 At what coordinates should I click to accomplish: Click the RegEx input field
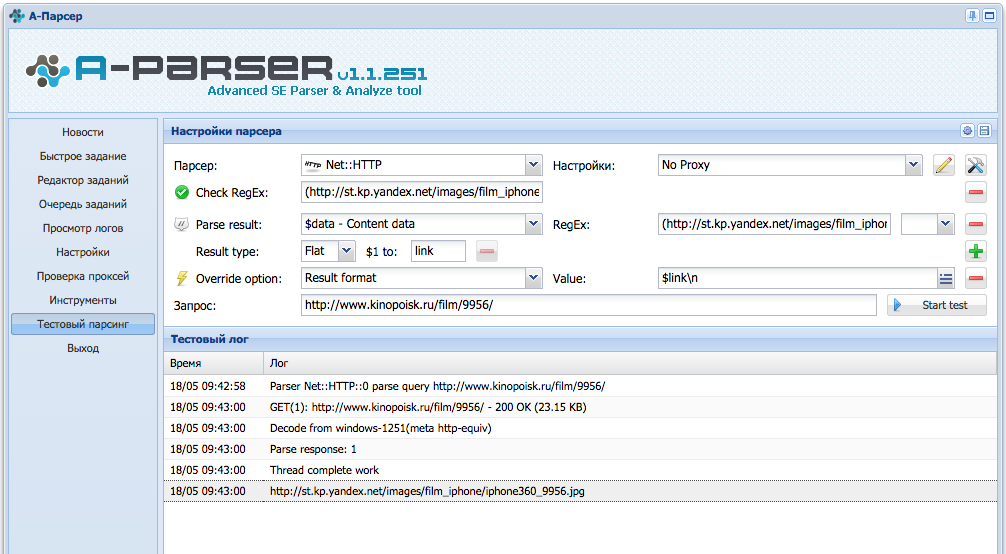[774, 224]
